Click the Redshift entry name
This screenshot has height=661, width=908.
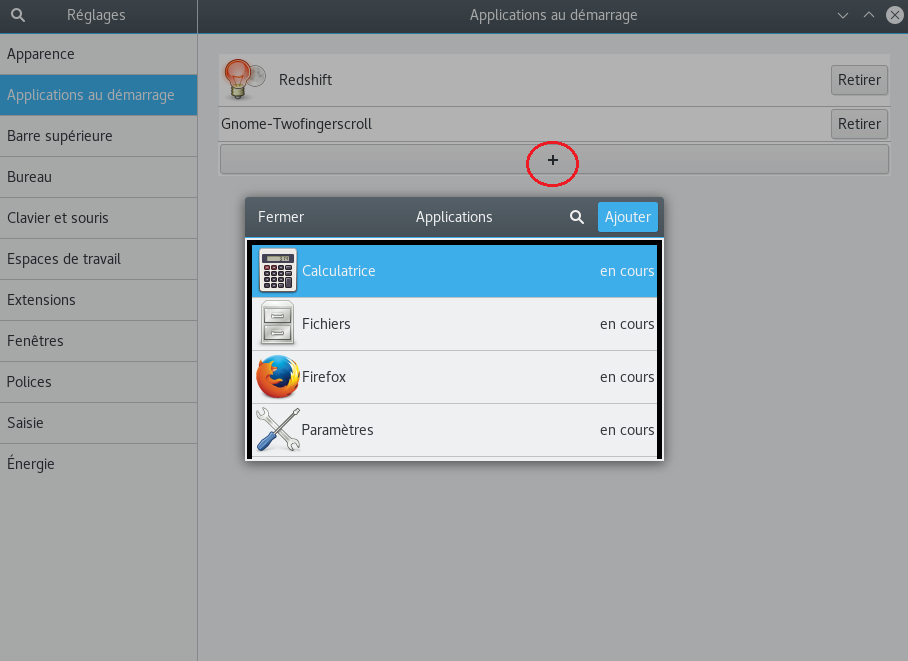coord(305,80)
